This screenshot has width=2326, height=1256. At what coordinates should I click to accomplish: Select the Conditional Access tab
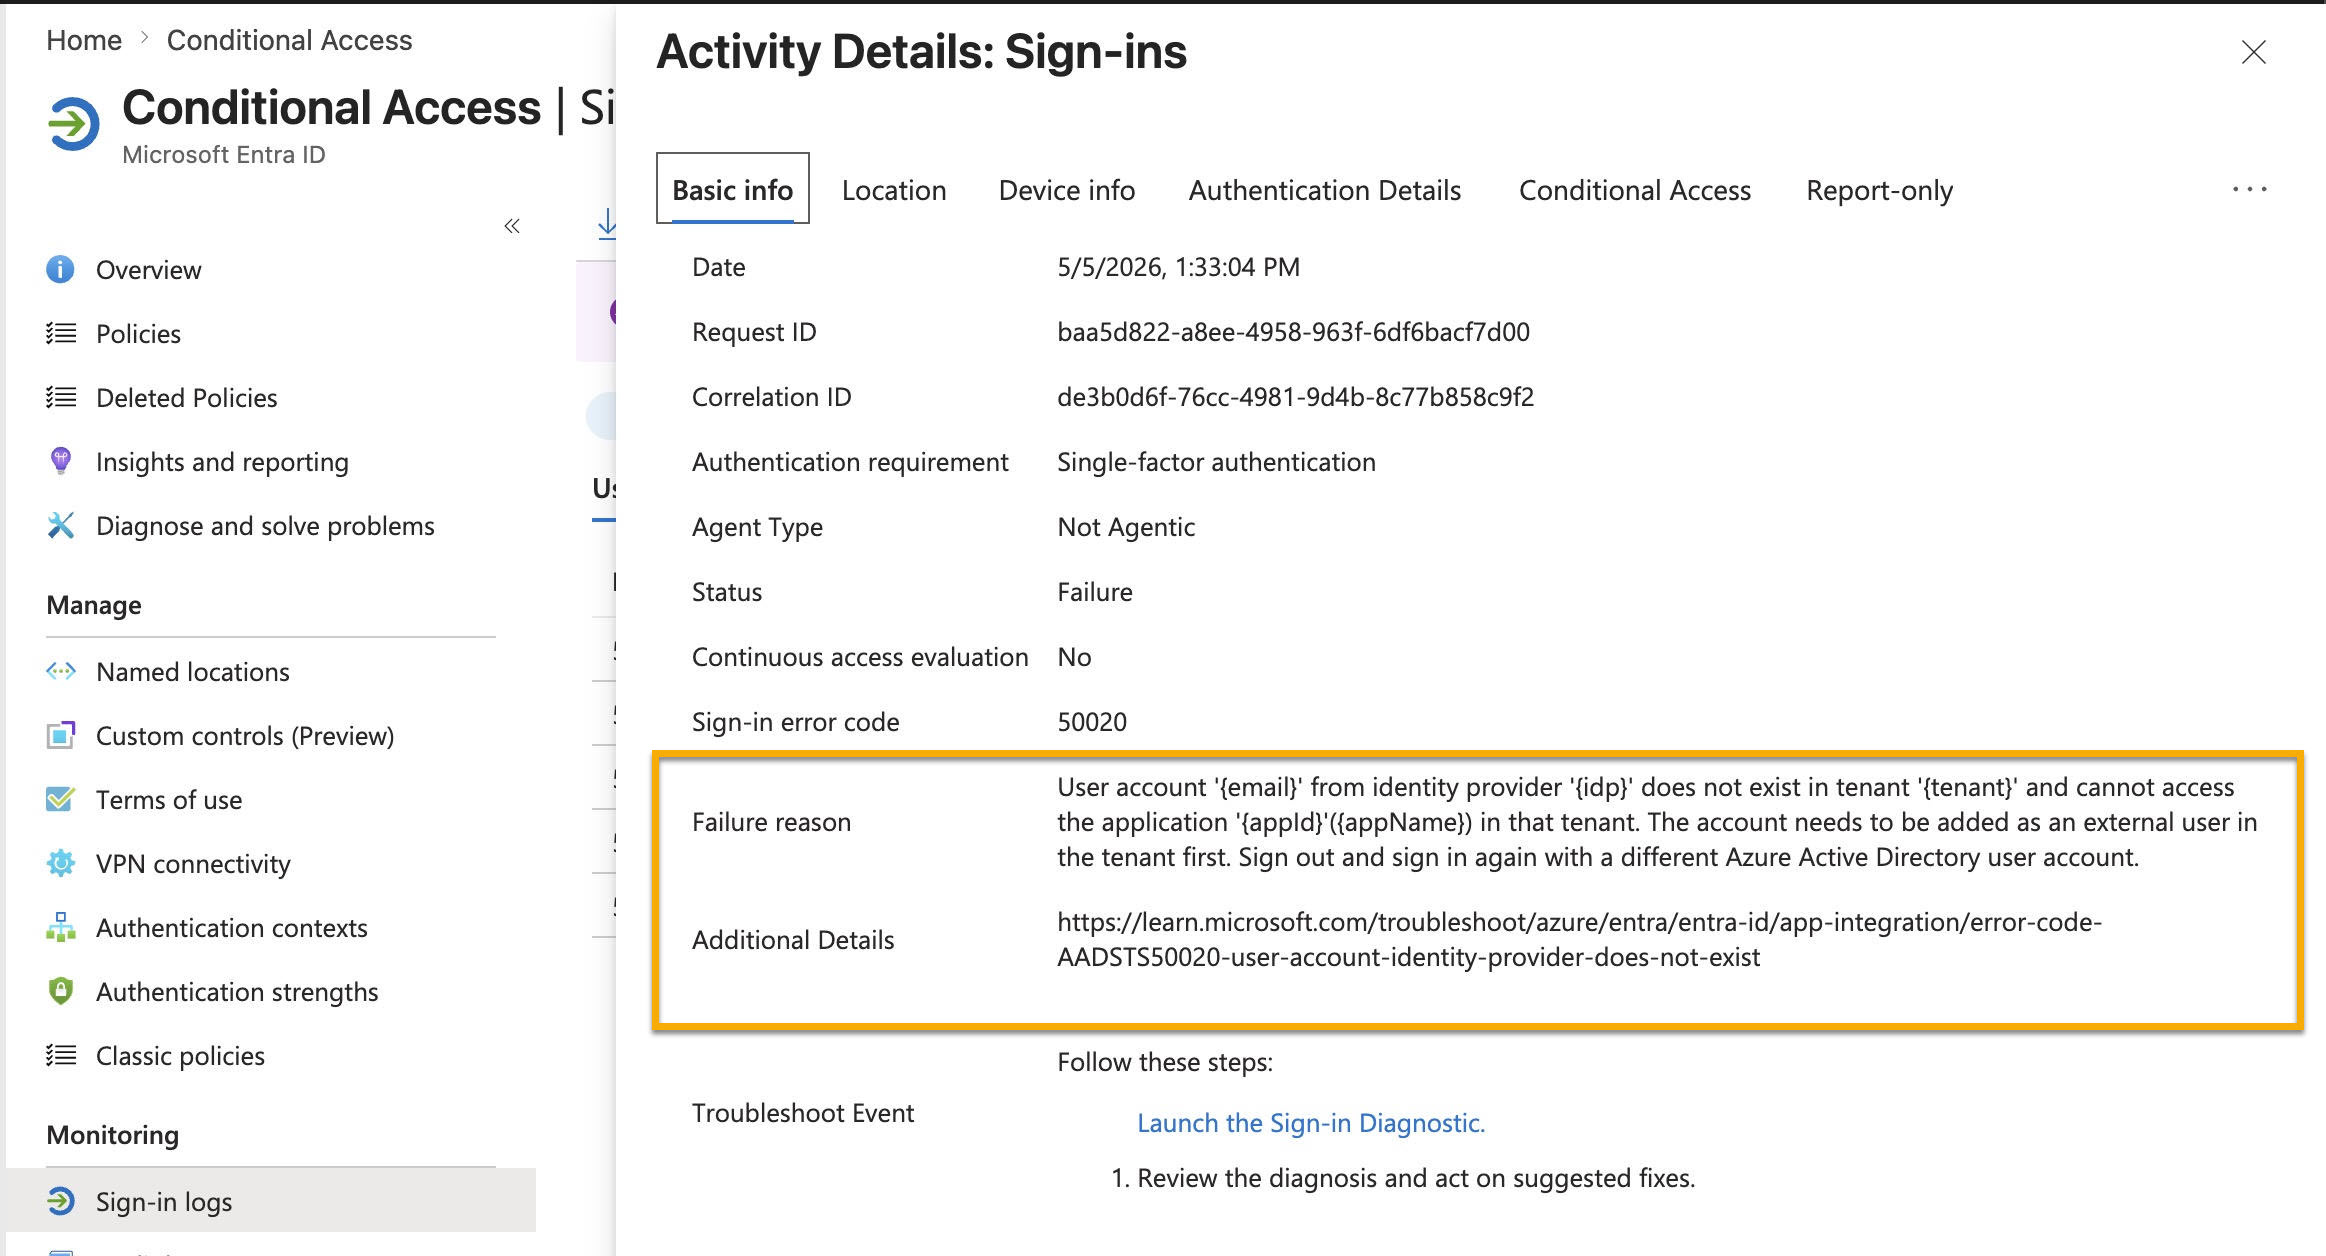click(1635, 190)
